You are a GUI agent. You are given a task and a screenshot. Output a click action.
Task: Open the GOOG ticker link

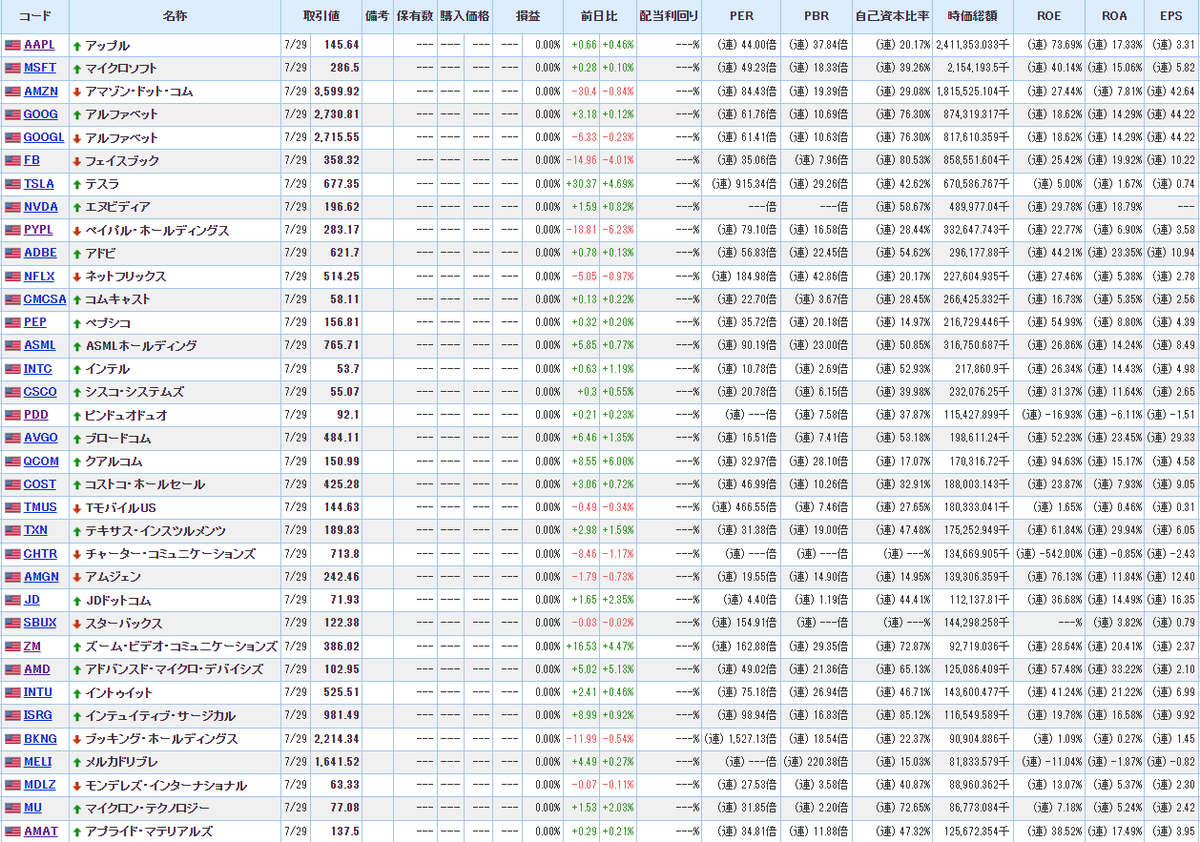pos(41,114)
